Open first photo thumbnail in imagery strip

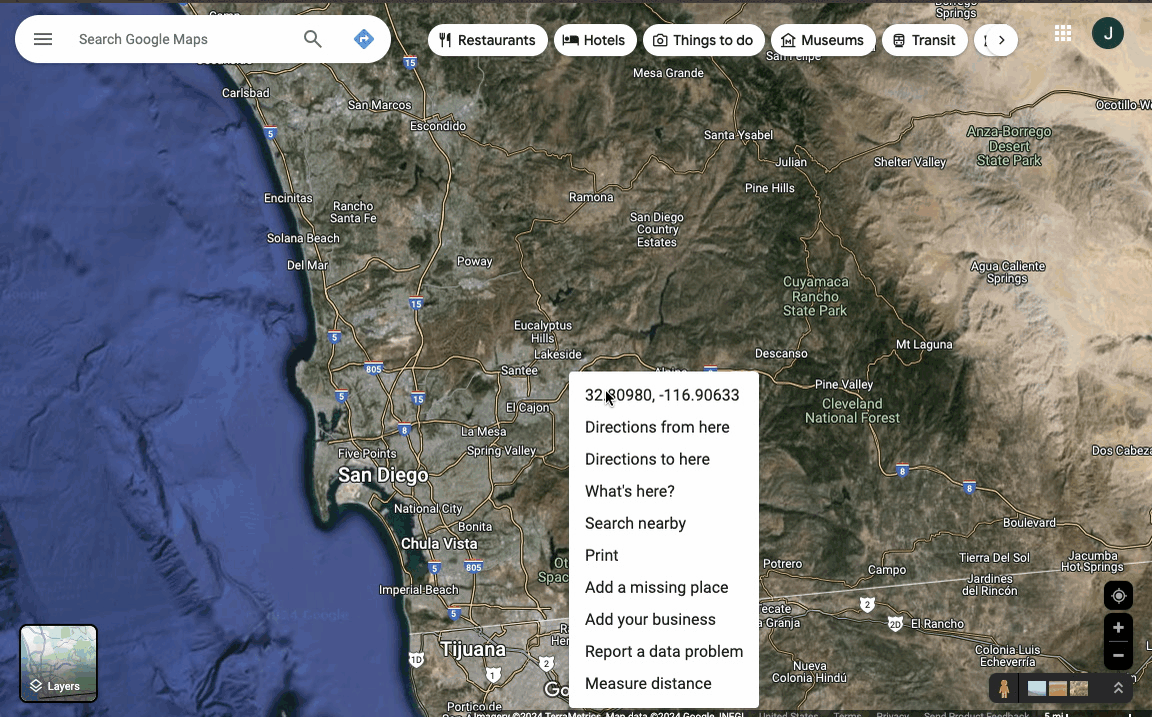click(x=1037, y=688)
